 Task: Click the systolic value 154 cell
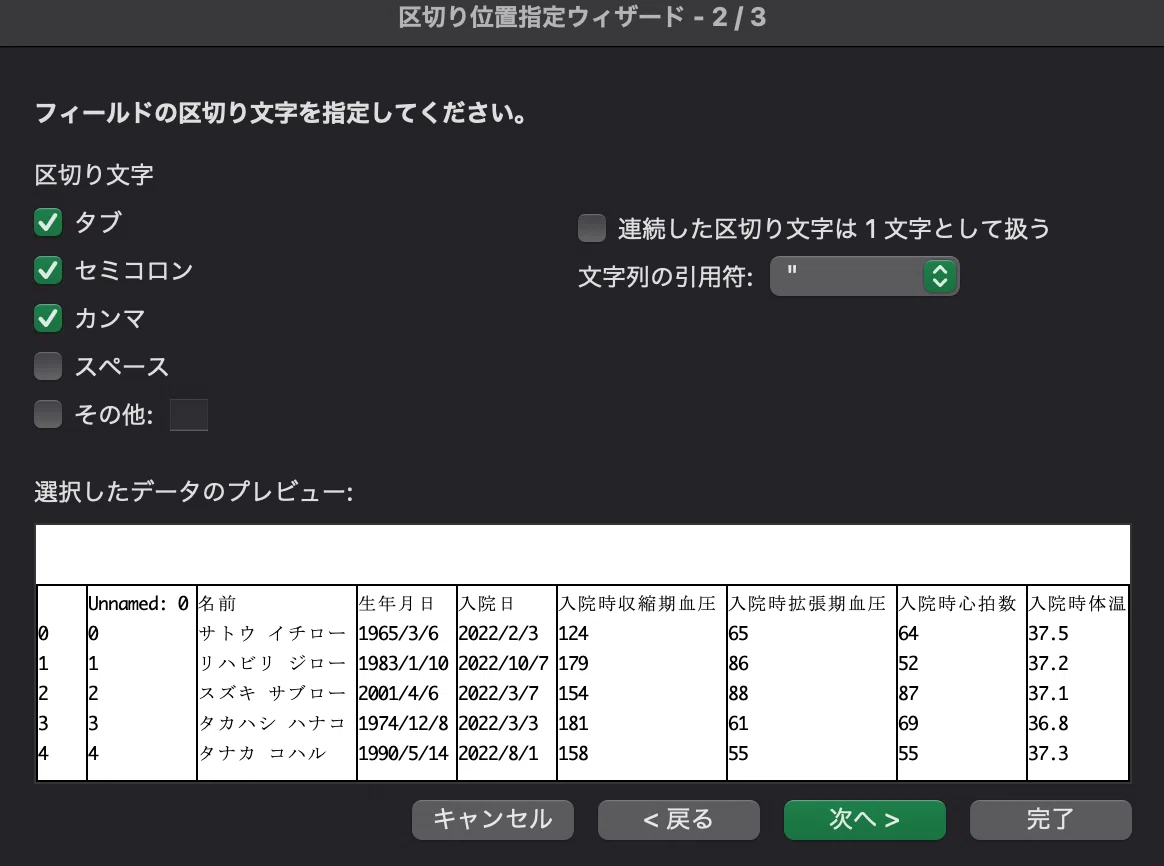pos(573,693)
